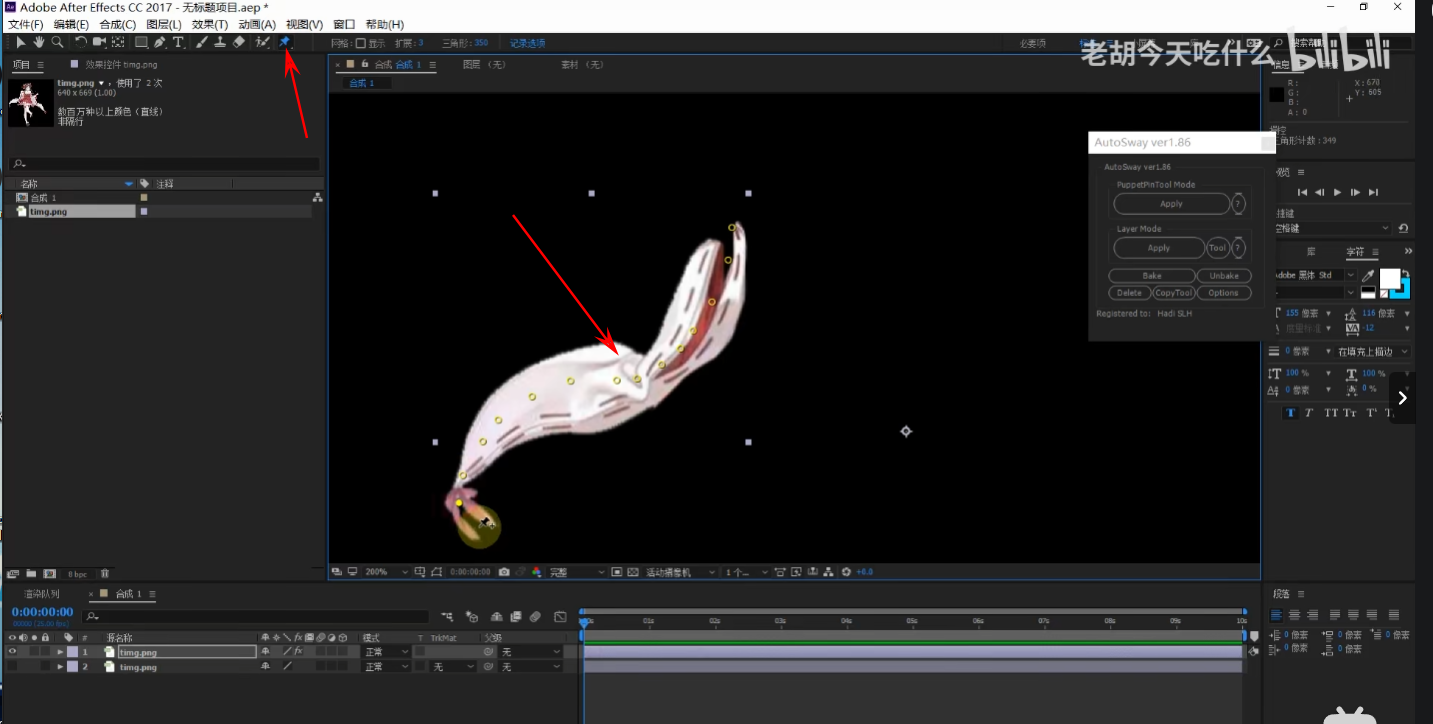Viewport: 1433px width, 724px height.
Task: Select the Puppet Pin tool
Action: [284, 42]
